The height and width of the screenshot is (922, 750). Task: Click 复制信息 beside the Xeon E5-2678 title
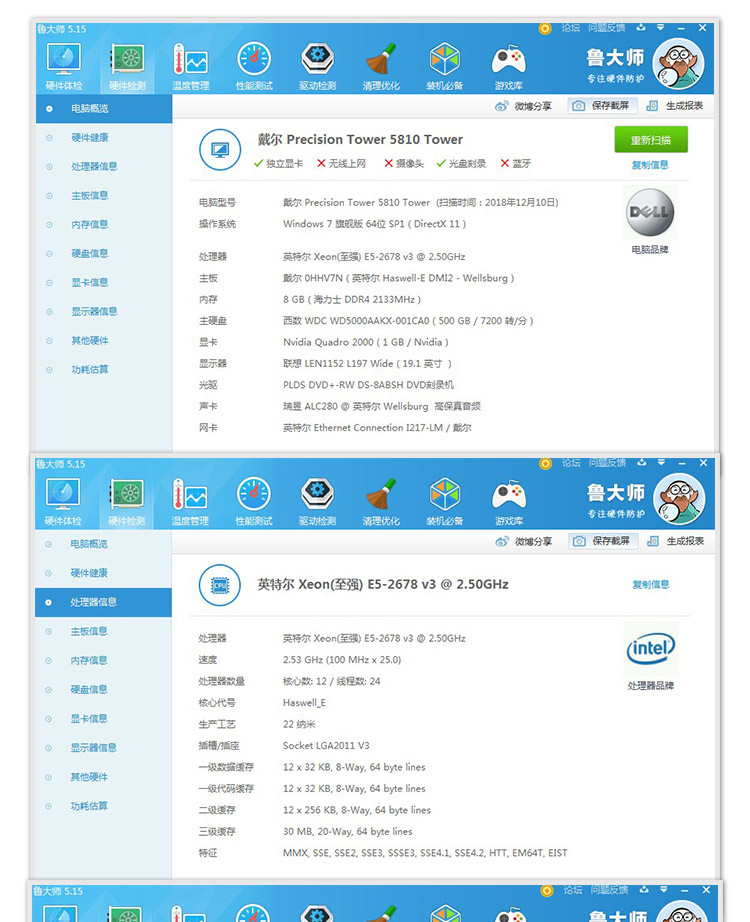click(x=651, y=584)
